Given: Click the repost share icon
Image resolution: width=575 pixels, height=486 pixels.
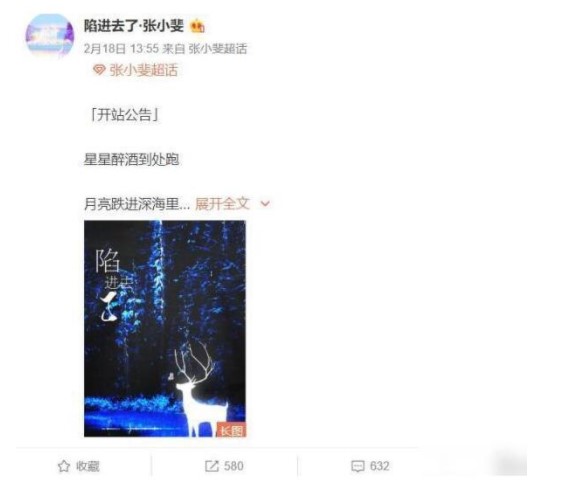Looking at the screenshot, I should (212, 466).
